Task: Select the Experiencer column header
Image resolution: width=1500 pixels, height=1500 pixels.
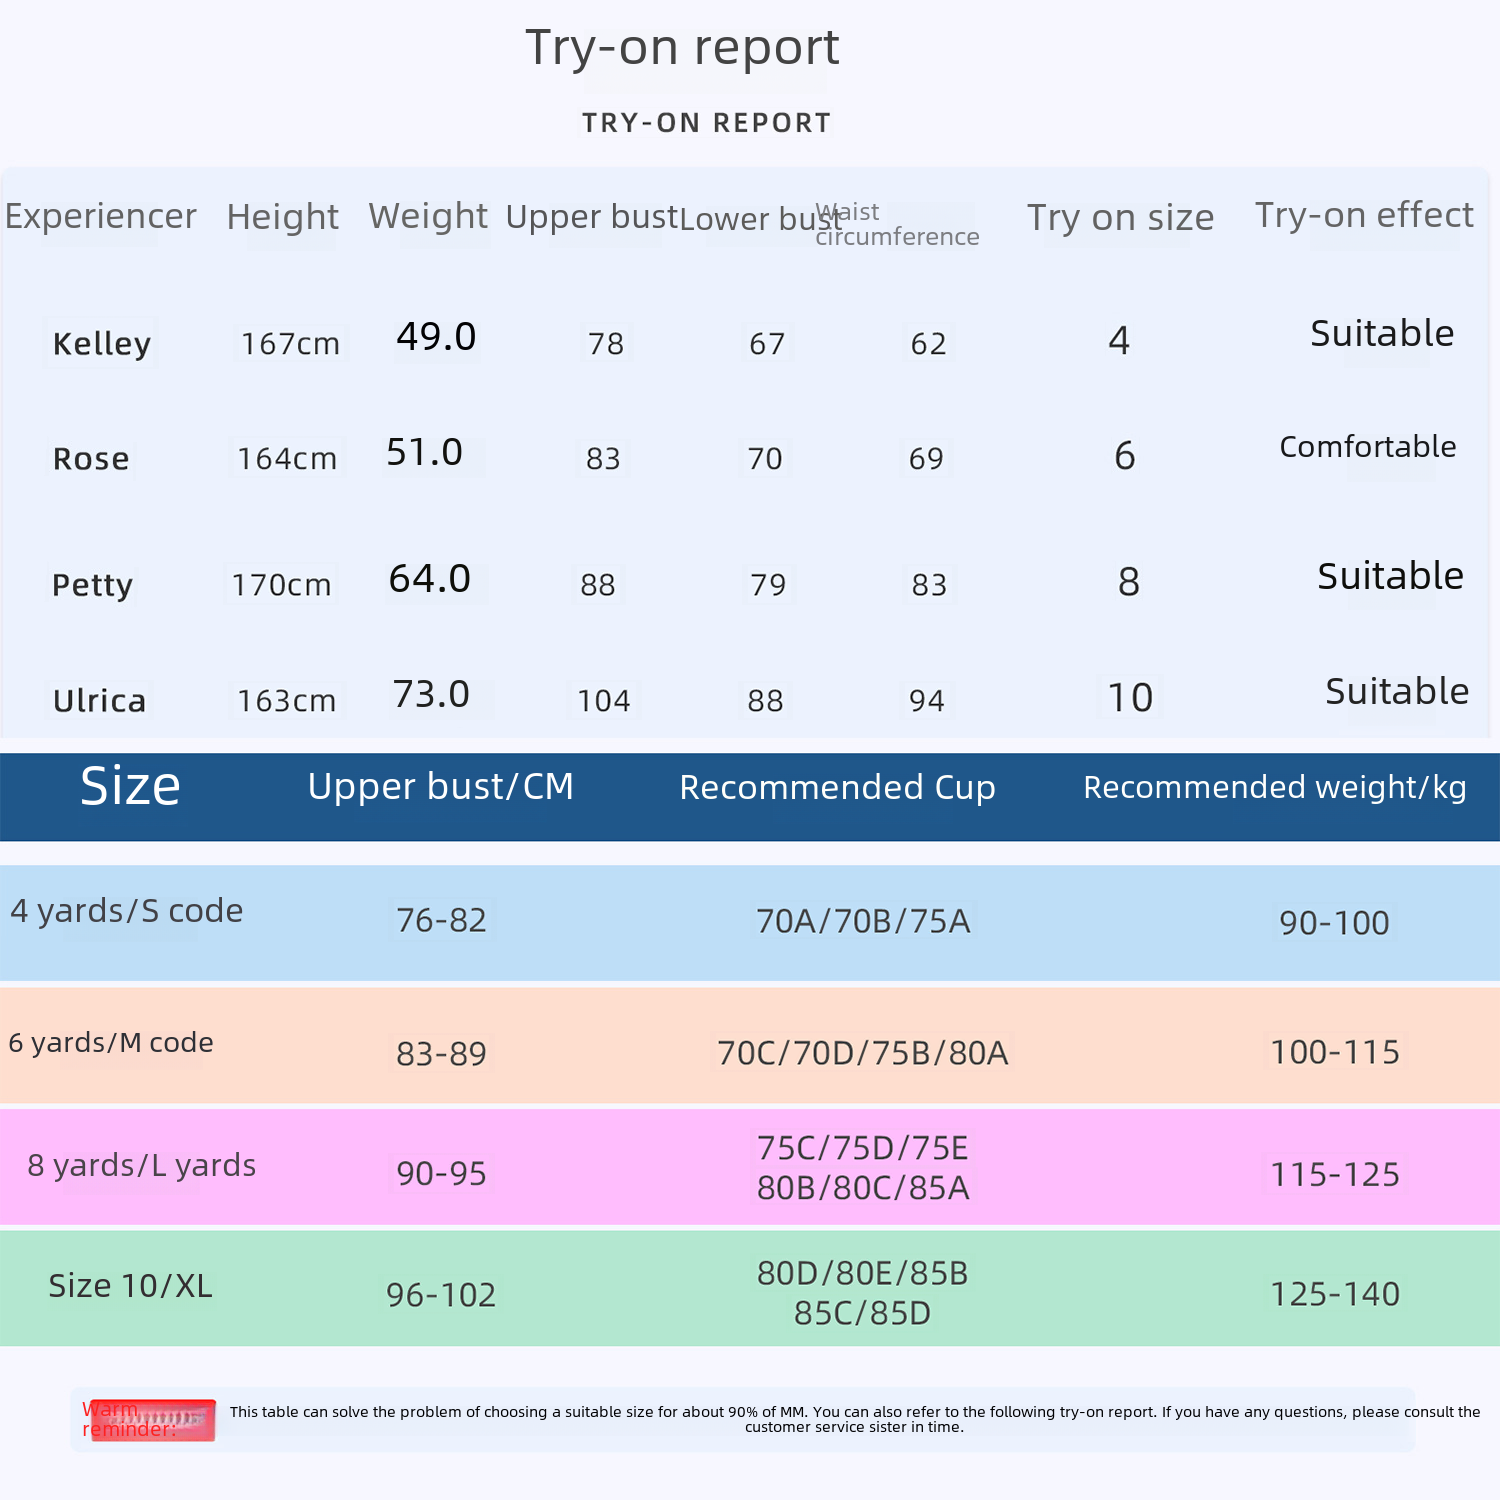Action: [x=101, y=216]
